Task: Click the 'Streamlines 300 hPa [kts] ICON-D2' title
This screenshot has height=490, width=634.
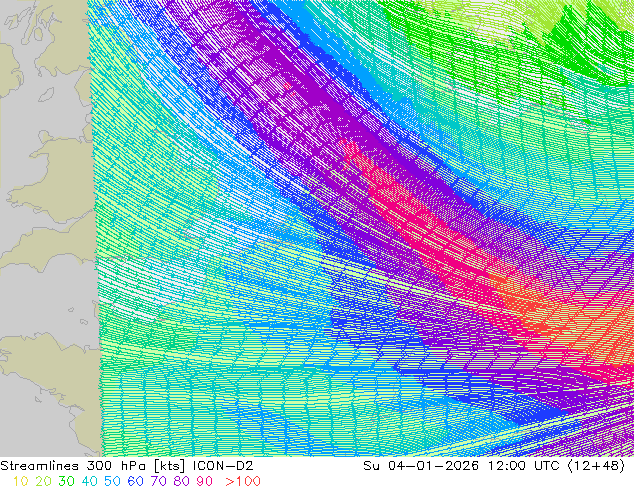Action: 127,466
